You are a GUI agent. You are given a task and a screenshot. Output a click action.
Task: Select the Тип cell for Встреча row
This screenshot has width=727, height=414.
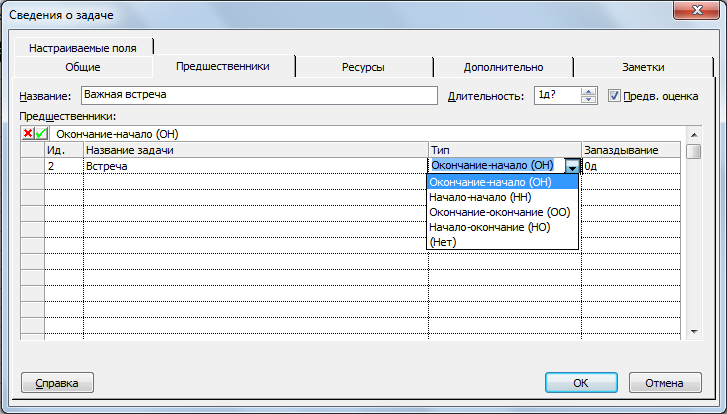[x=496, y=166]
